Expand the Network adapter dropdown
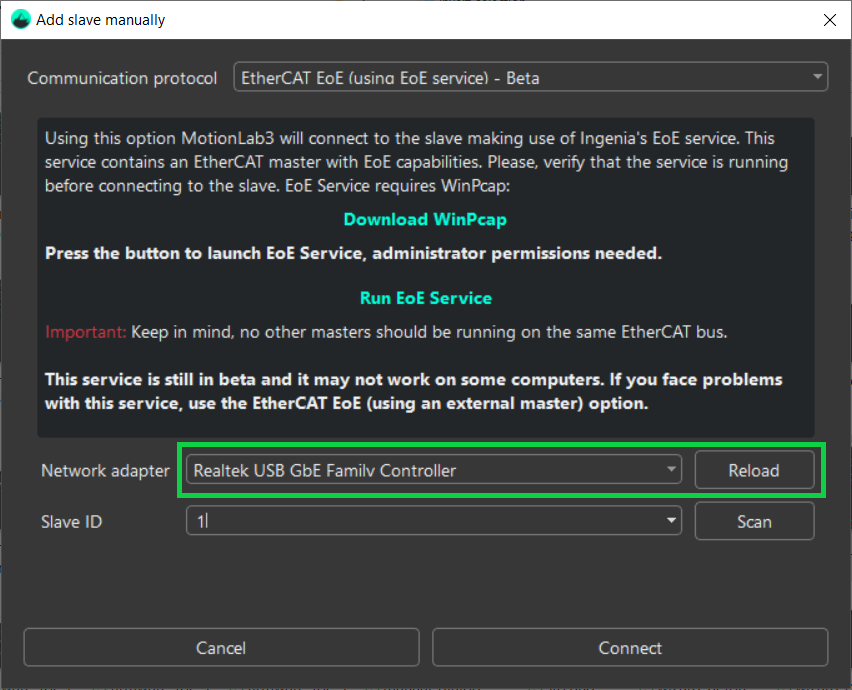852x690 pixels. [x=432, y=470]
